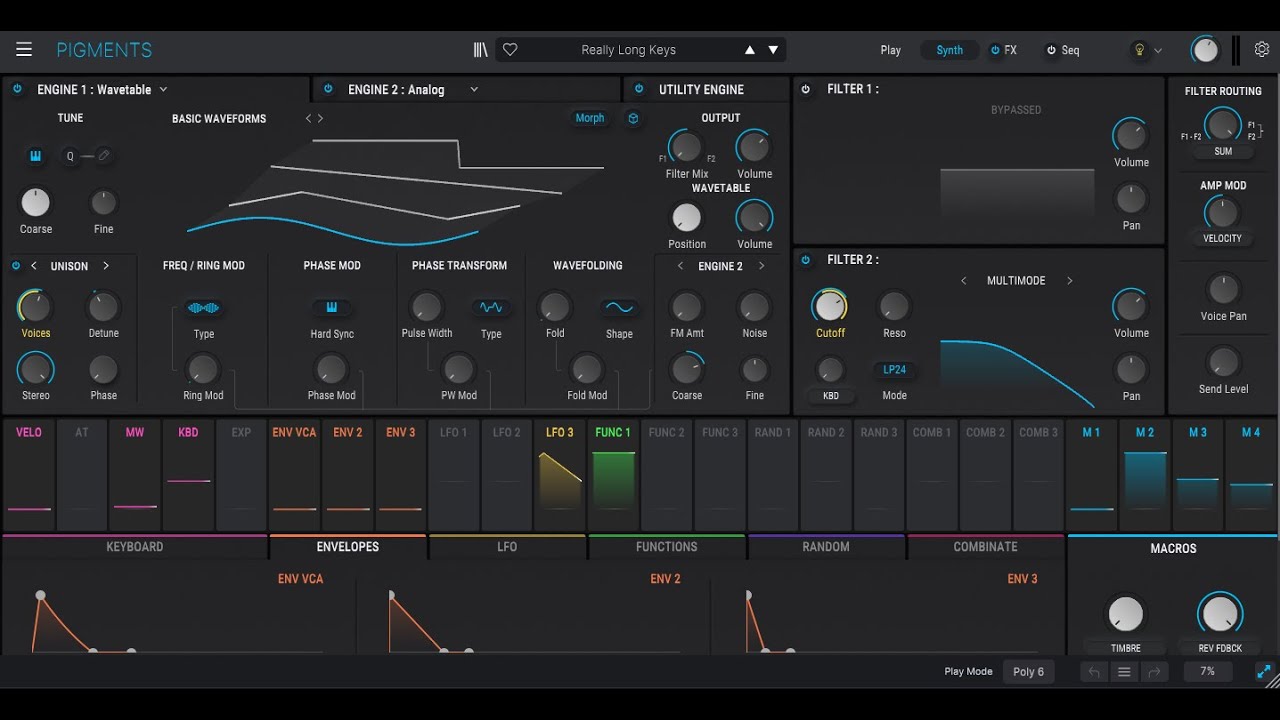Open Play Mode Poly 6 selector
Image resolution: width=1280 pixels, height=720 pixels.
click(1028, 672)
